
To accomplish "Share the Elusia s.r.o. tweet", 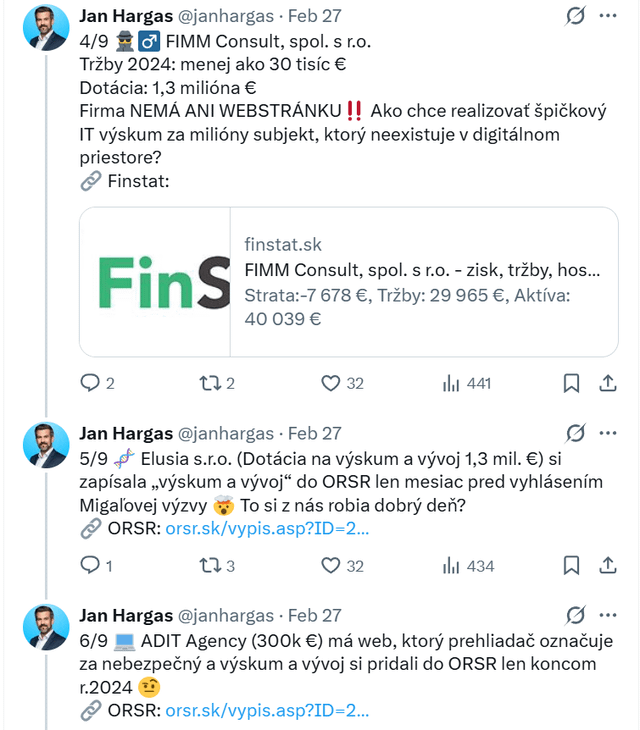I will click(607, 566).
